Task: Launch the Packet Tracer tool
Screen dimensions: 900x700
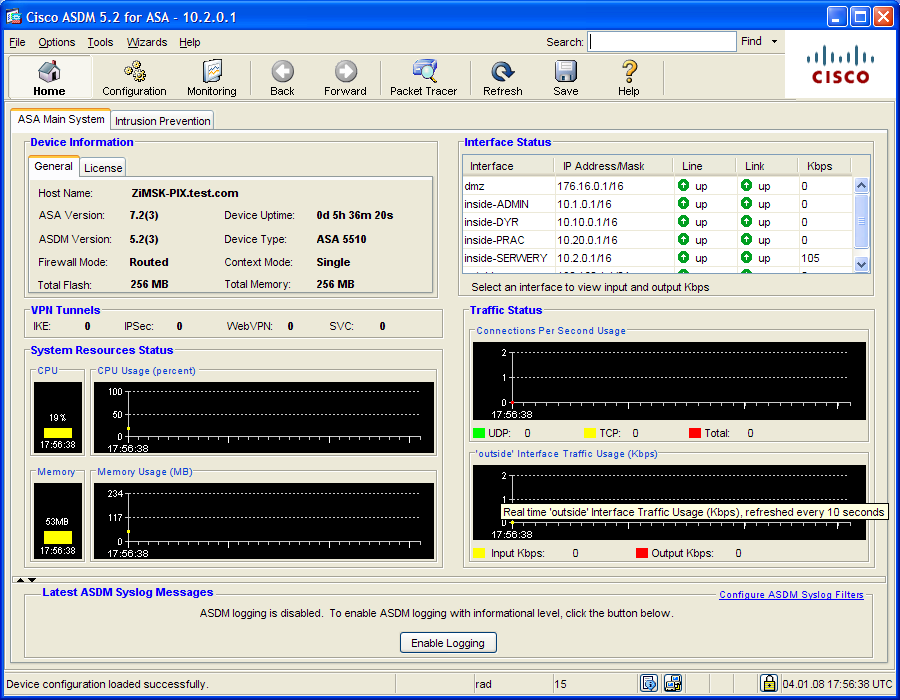Action: click(x=424, y=78)
